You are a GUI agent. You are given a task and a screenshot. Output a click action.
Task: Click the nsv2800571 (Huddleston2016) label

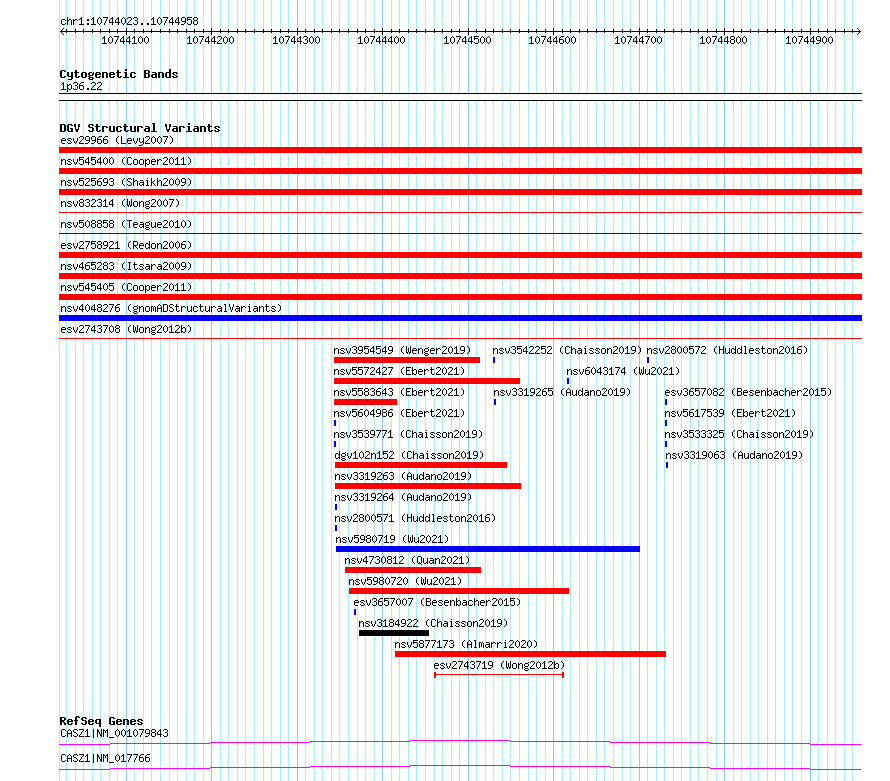[415, 518]
